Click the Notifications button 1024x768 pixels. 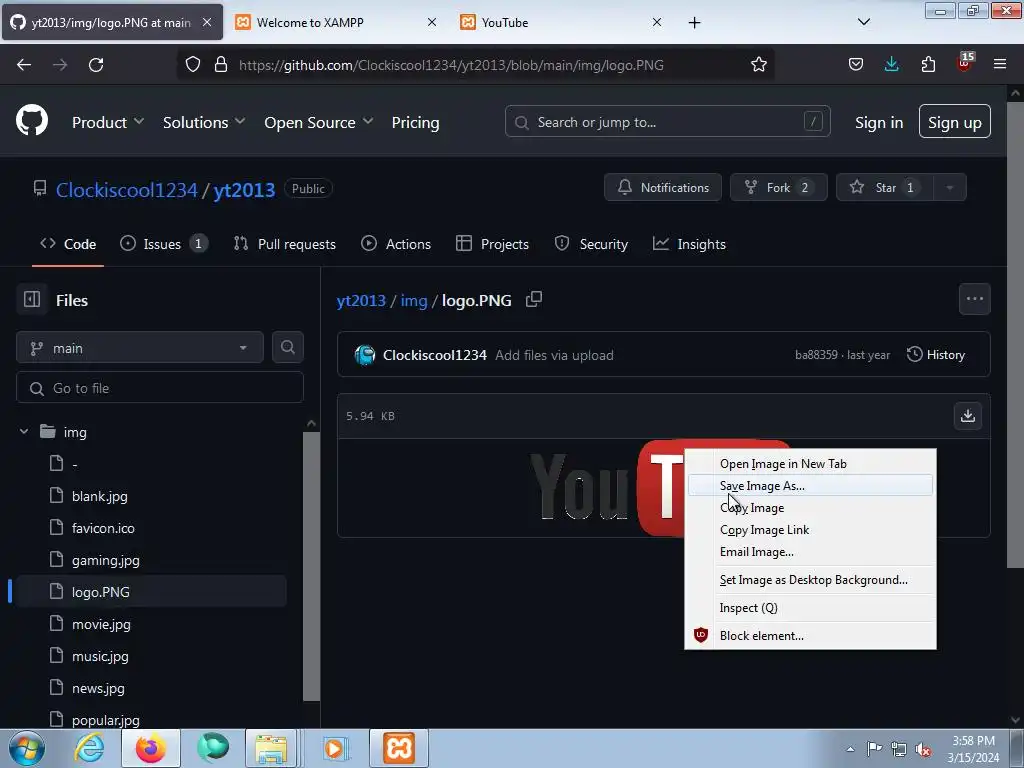coord(662,187)
